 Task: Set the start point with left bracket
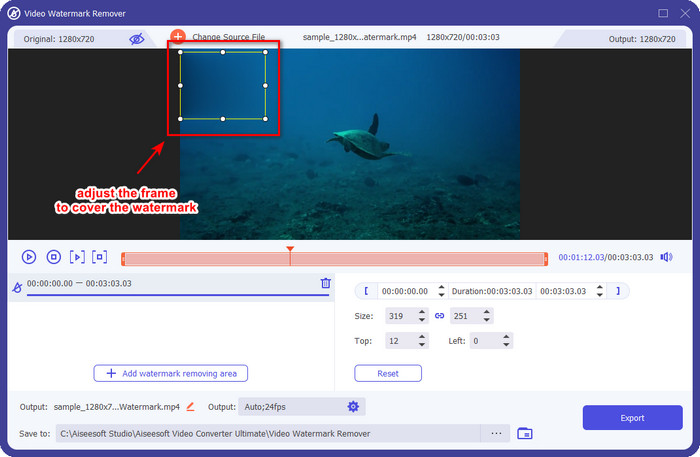367,291
